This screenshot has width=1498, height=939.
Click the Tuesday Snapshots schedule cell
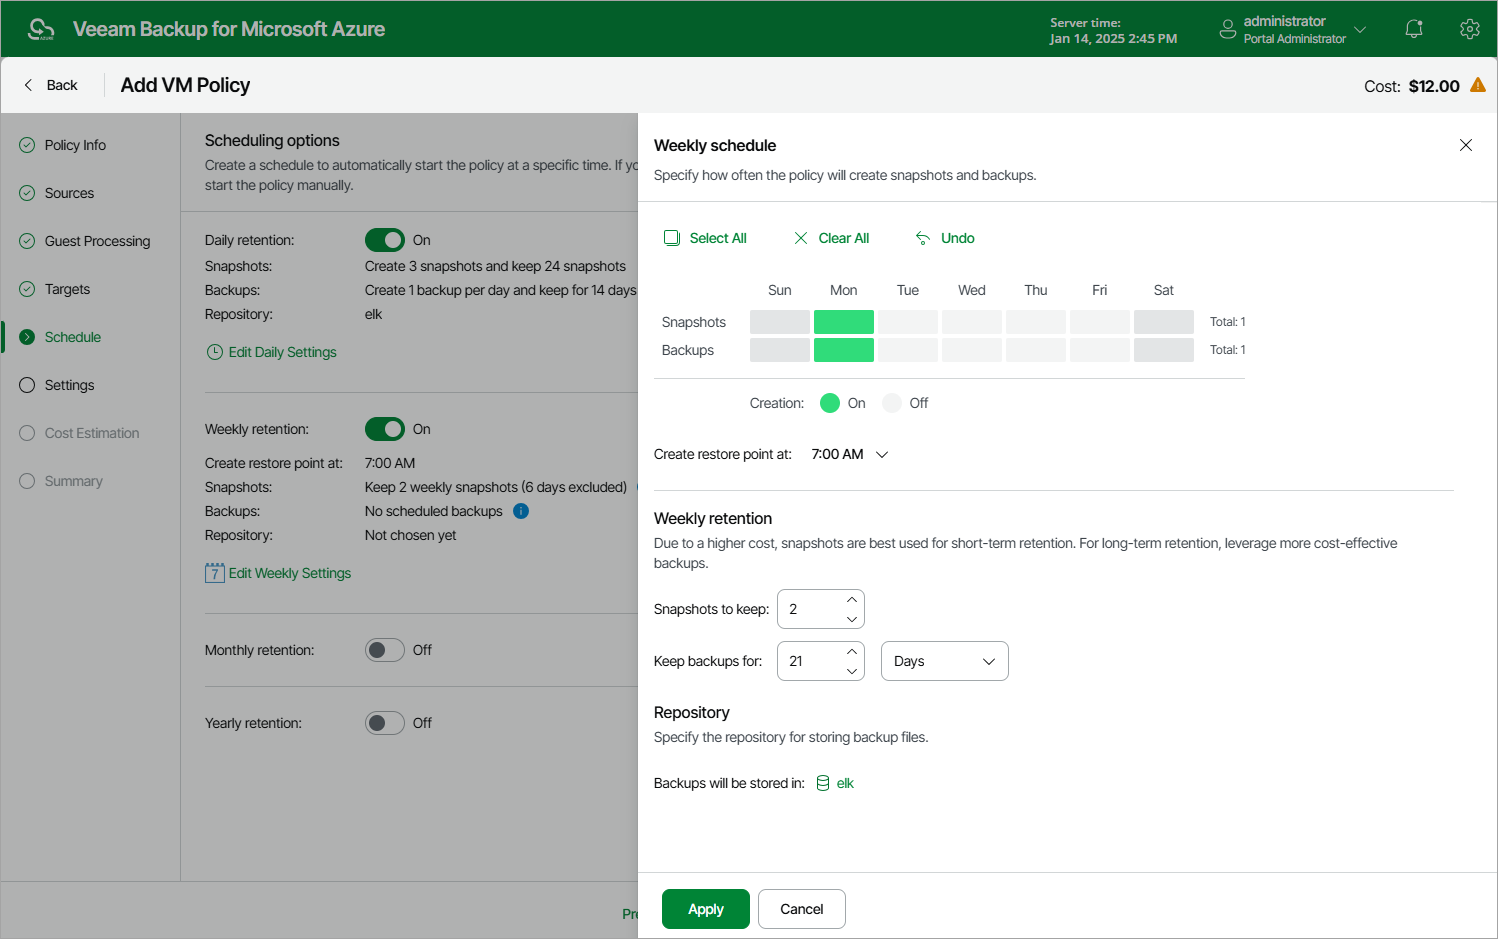tap(908, 322)
